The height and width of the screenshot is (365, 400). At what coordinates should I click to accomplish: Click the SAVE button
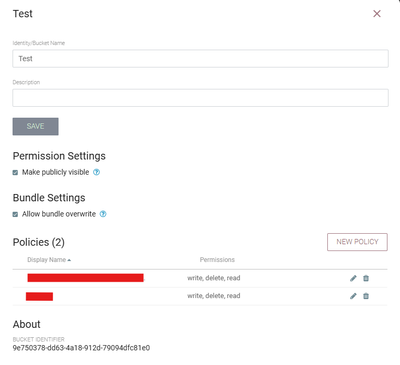tap(35, 126)
